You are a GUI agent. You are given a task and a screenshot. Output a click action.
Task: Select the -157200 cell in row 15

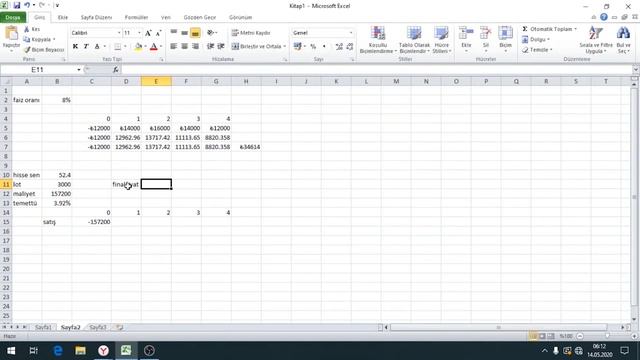[x=91, y=222]
